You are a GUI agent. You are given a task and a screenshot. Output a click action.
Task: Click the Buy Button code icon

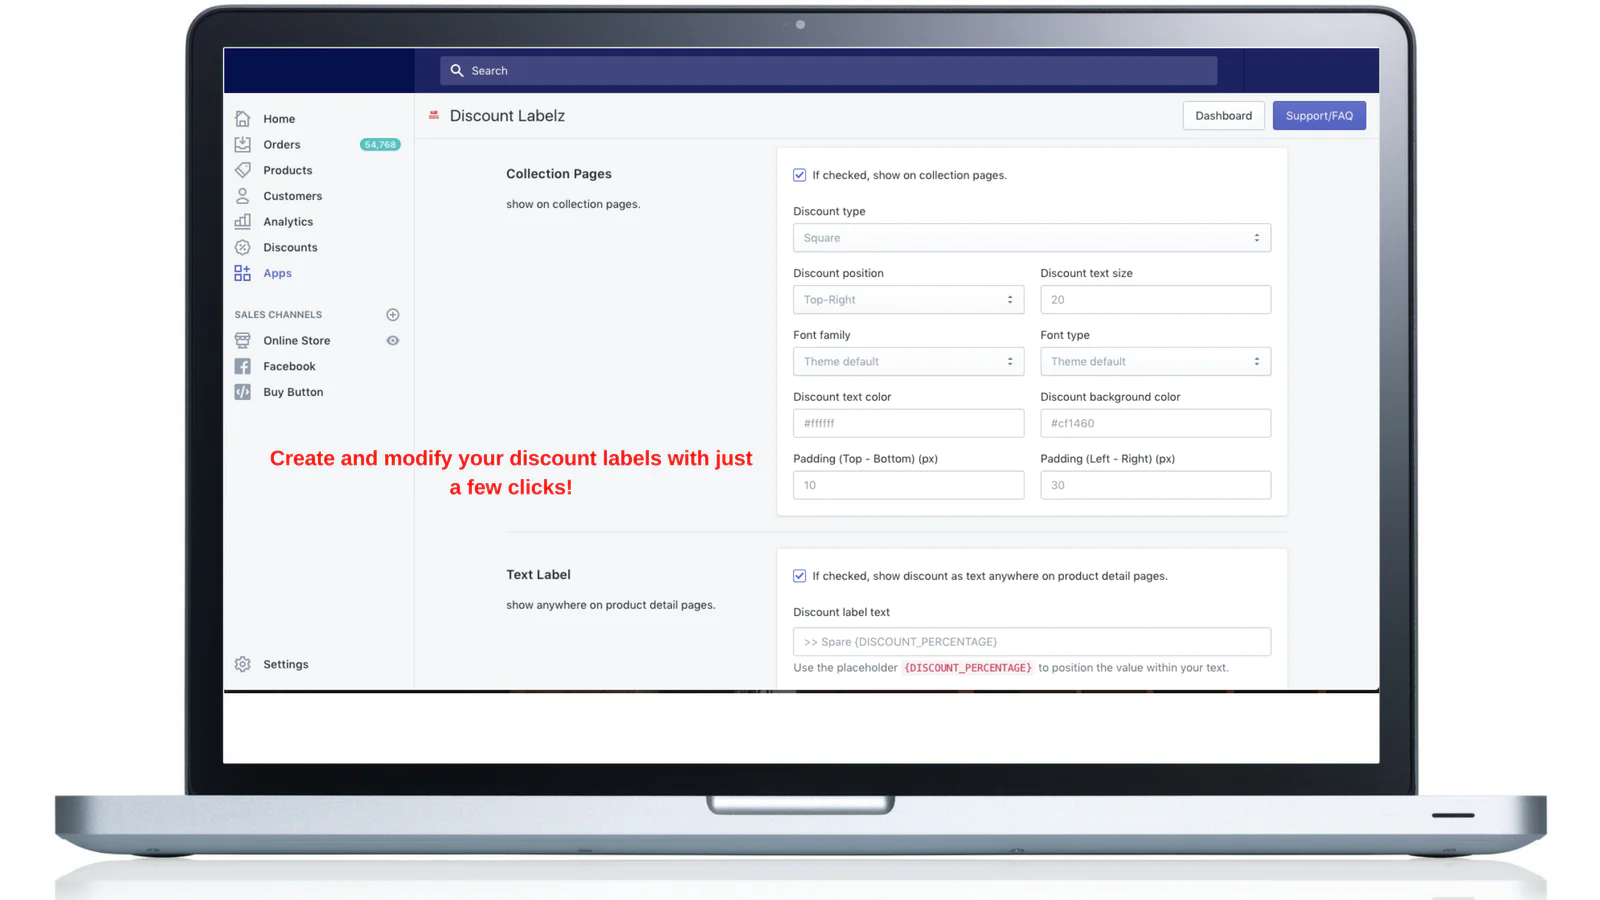(x=242, y=392)
